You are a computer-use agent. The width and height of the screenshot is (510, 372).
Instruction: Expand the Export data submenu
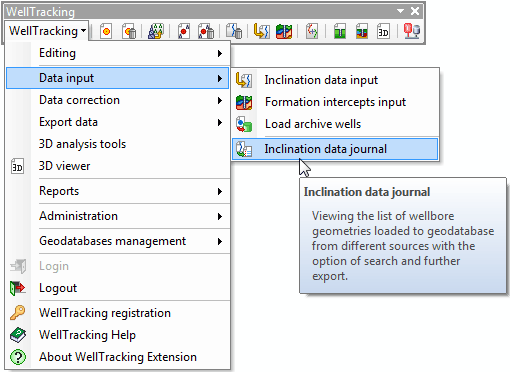118,122
